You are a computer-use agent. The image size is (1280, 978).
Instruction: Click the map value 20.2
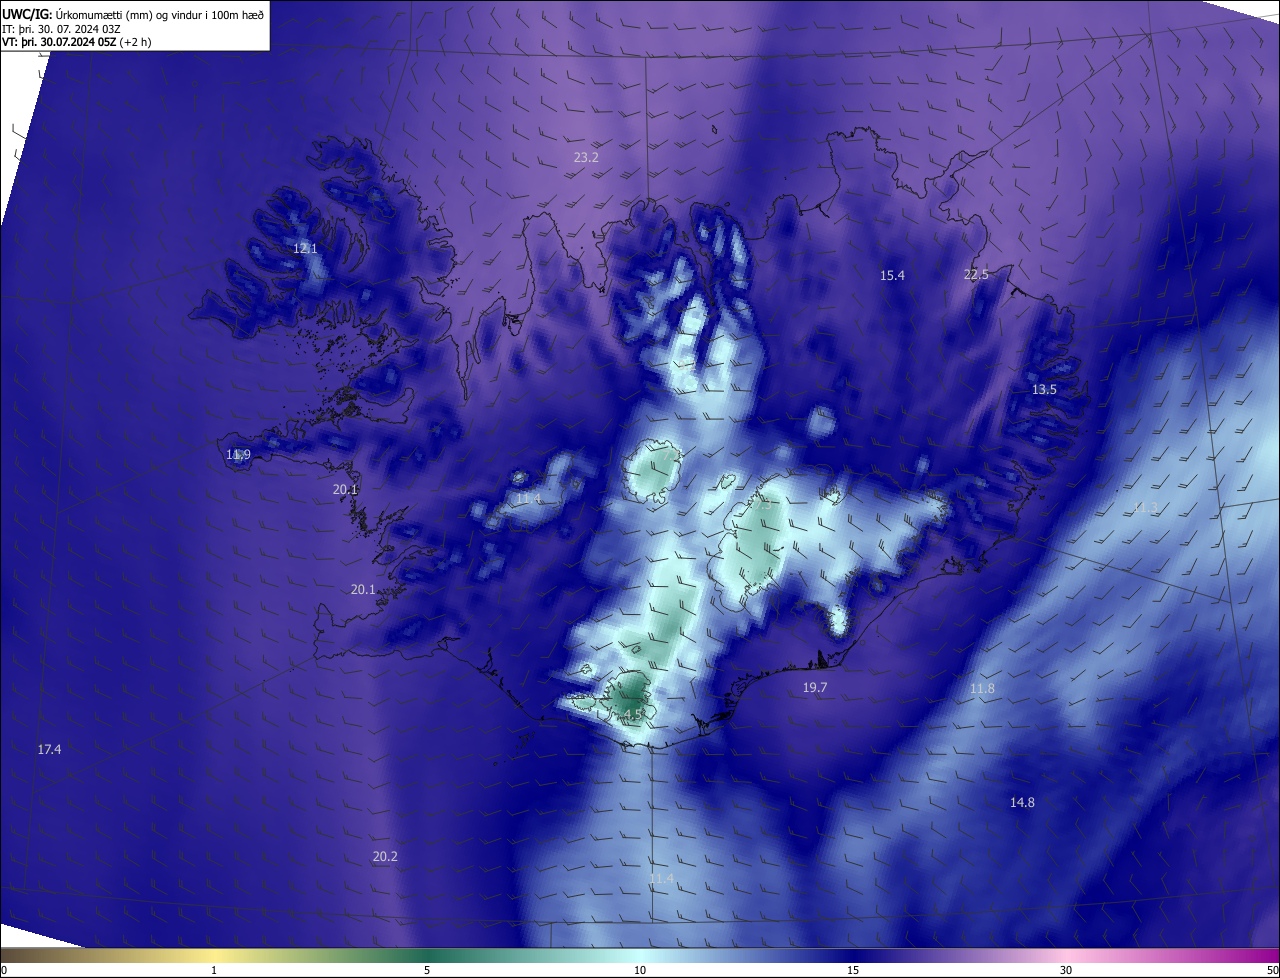385,856
